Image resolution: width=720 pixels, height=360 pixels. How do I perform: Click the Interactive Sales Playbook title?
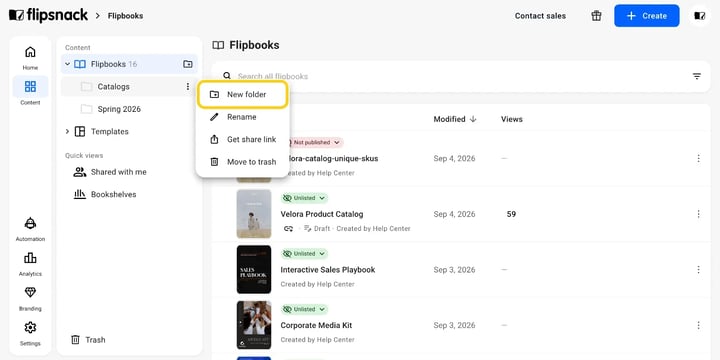pyautogui.click(x=328, y=270)
